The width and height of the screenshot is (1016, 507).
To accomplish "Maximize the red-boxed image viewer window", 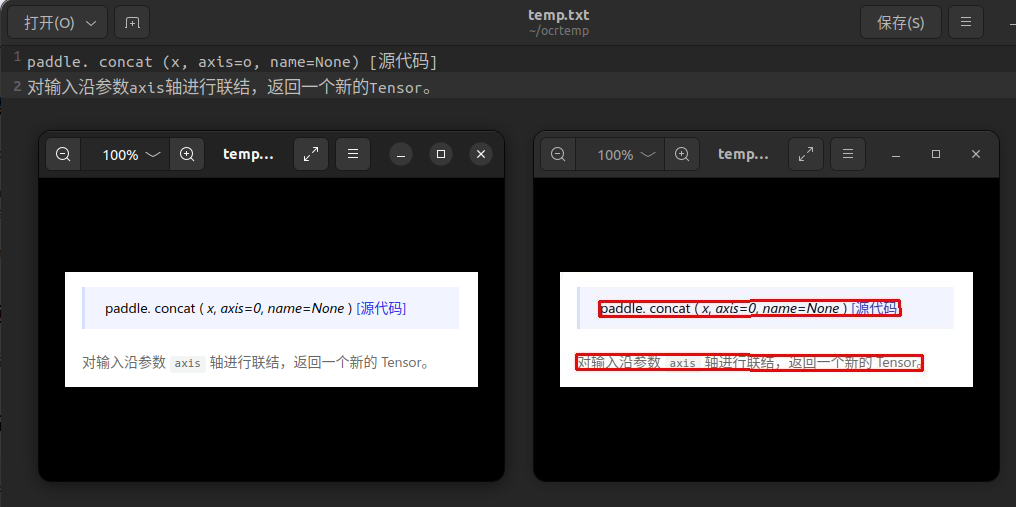I will [936, 154].
